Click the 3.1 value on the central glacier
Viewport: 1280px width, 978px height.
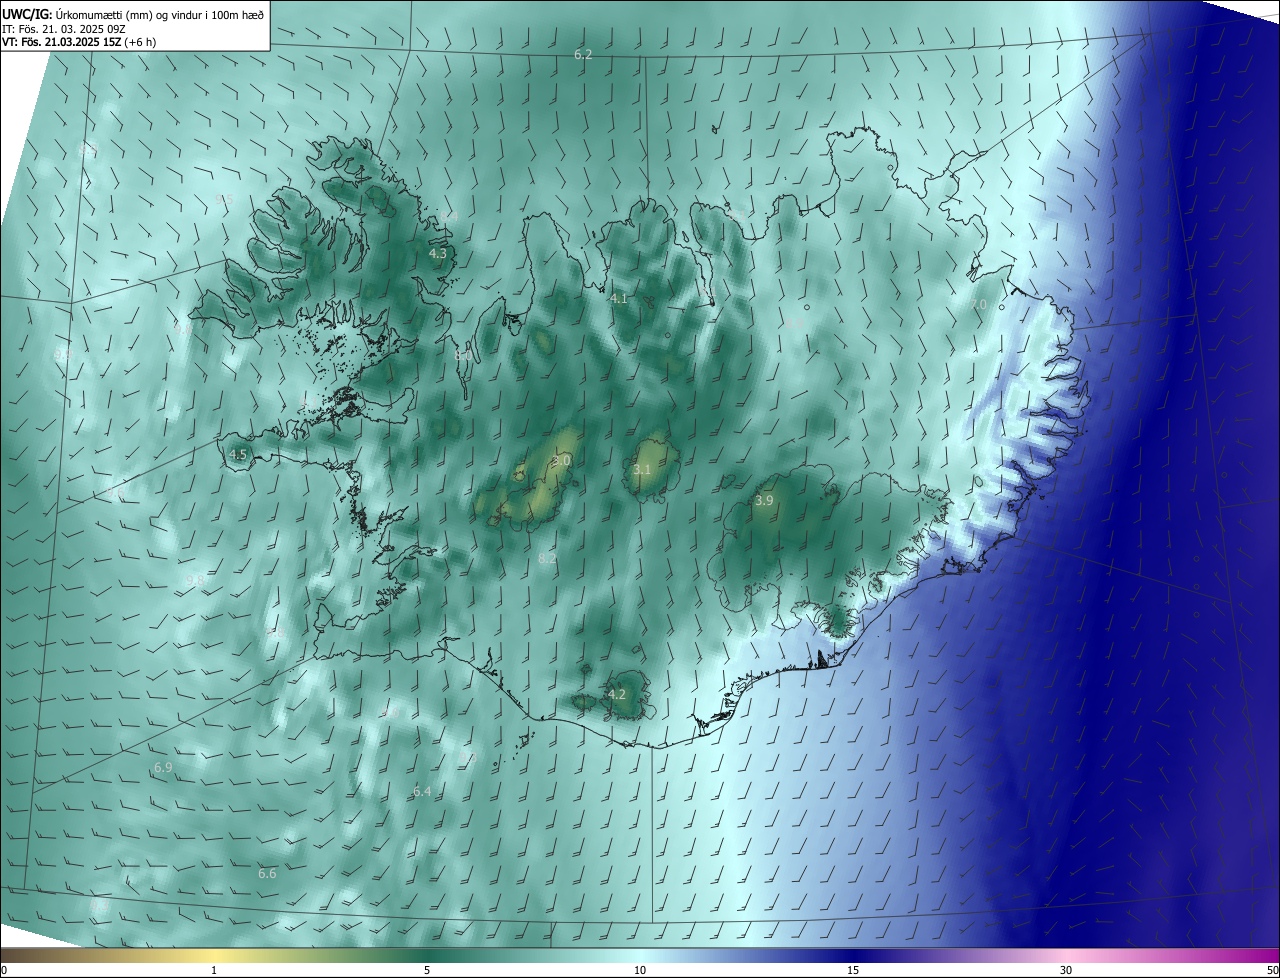click(642, 469)
